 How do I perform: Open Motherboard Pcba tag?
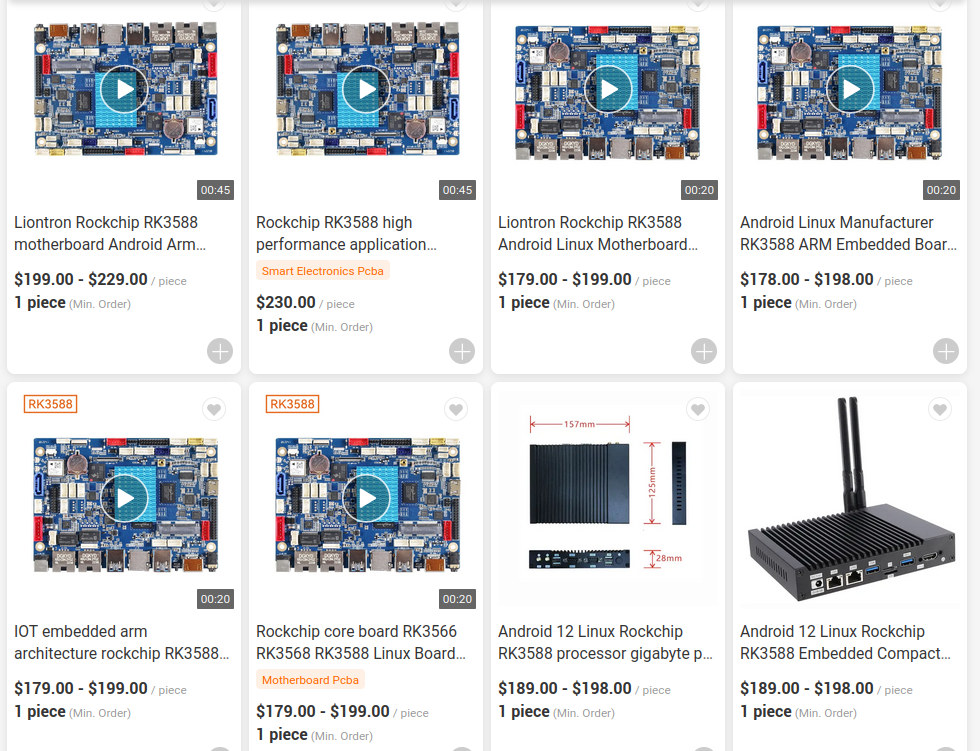[310, 680]
